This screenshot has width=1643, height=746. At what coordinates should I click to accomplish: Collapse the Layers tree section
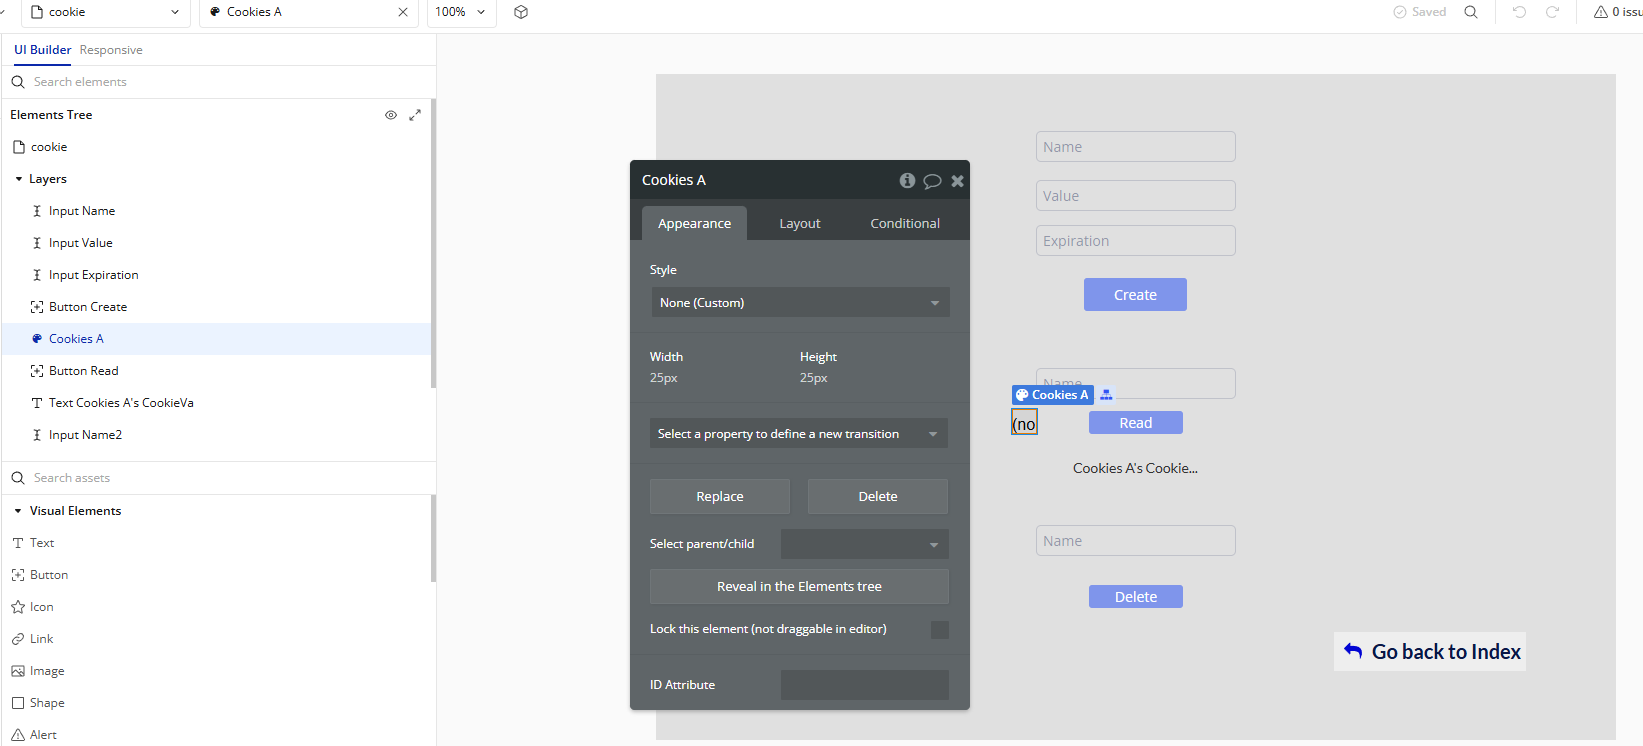click(x=19, y=179)
